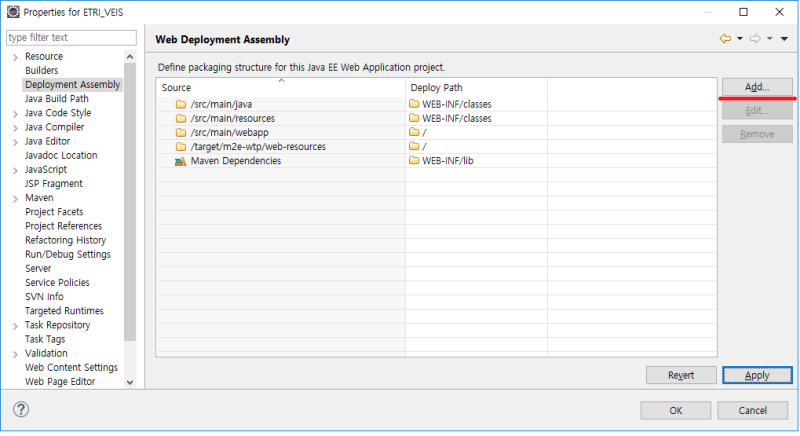Dismiss dialog with Cancel button
800x436 pixels.
(753, 411)
